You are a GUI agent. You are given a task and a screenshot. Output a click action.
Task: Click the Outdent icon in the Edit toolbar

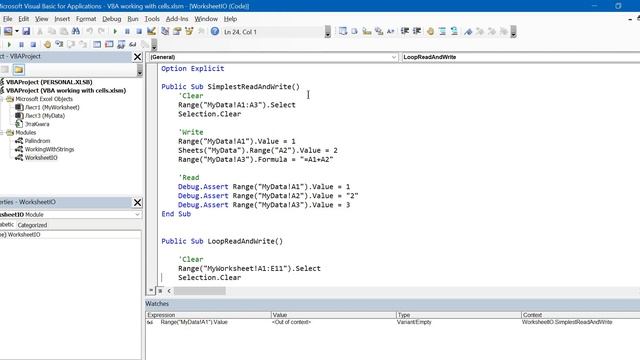click(417, 31)
